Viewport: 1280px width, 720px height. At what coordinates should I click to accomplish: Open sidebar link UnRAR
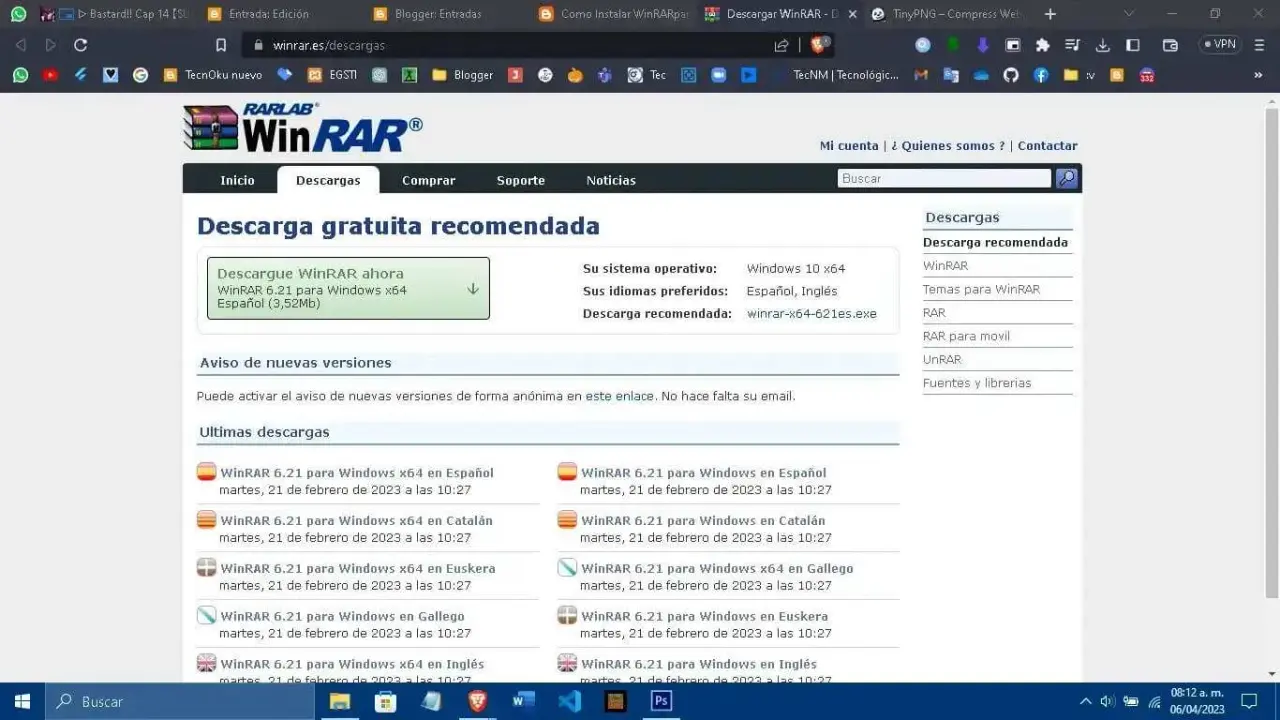(942, 359)
